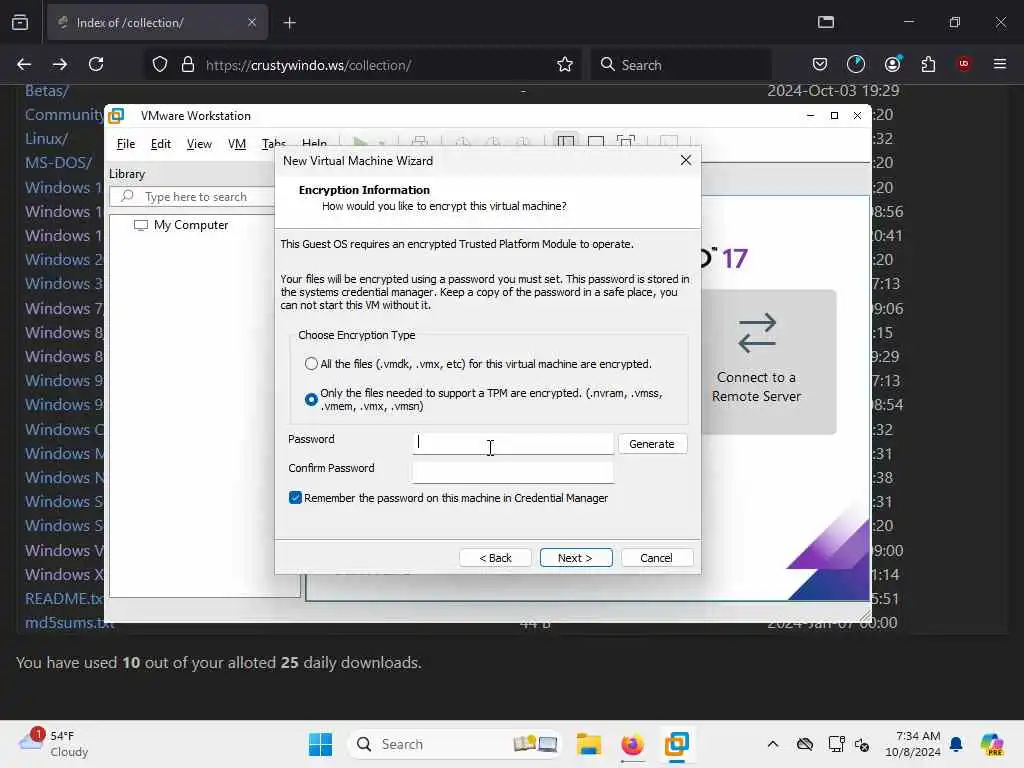This screenshot has width=1024, height=768.
Task: Open the Windows Start menu
Action: (x=320, y=744)
